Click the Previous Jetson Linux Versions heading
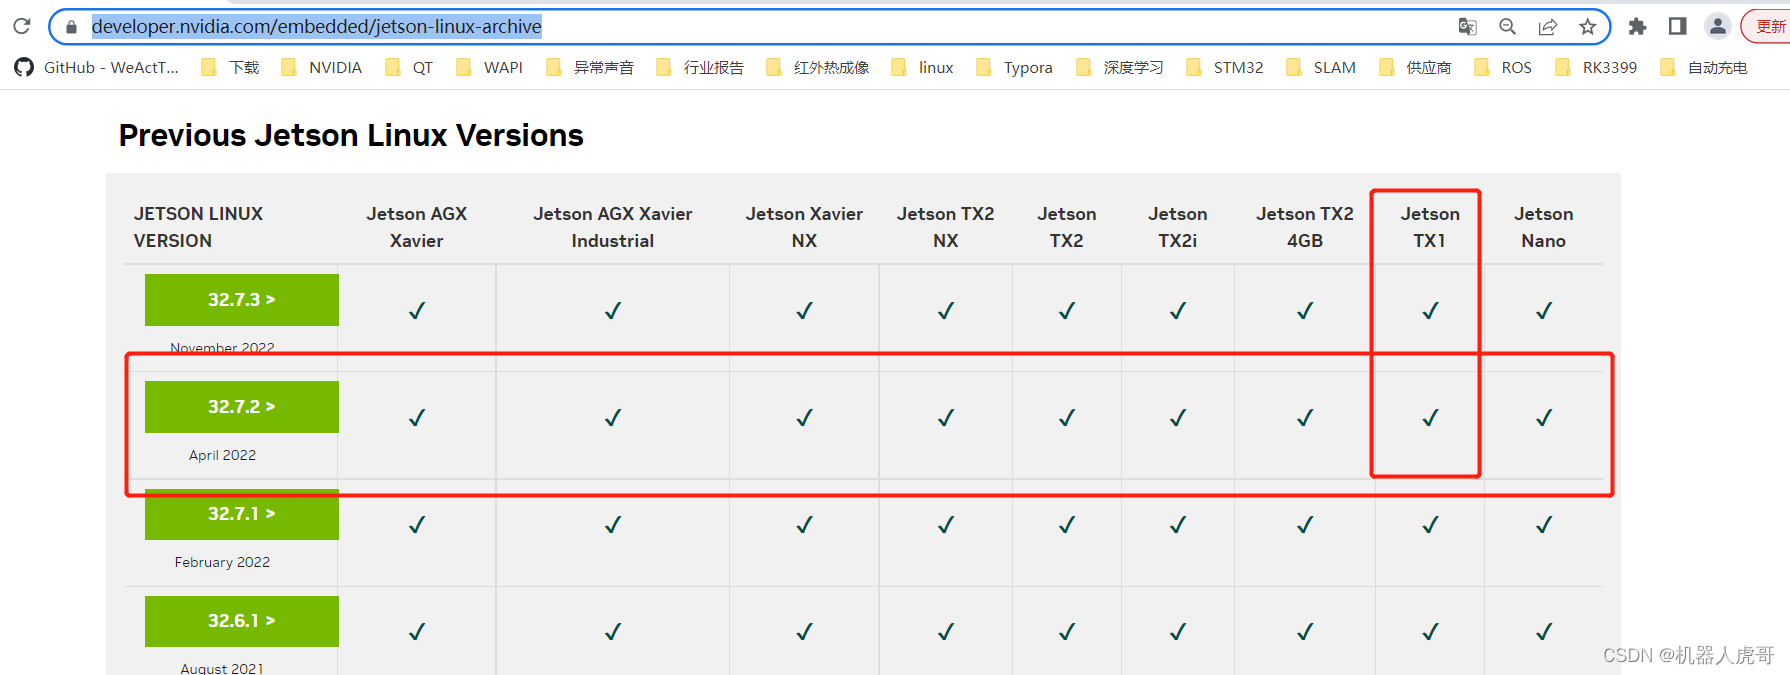This screenshot has height=675, width=1790. pyautogui.click(x=351, y=135)
